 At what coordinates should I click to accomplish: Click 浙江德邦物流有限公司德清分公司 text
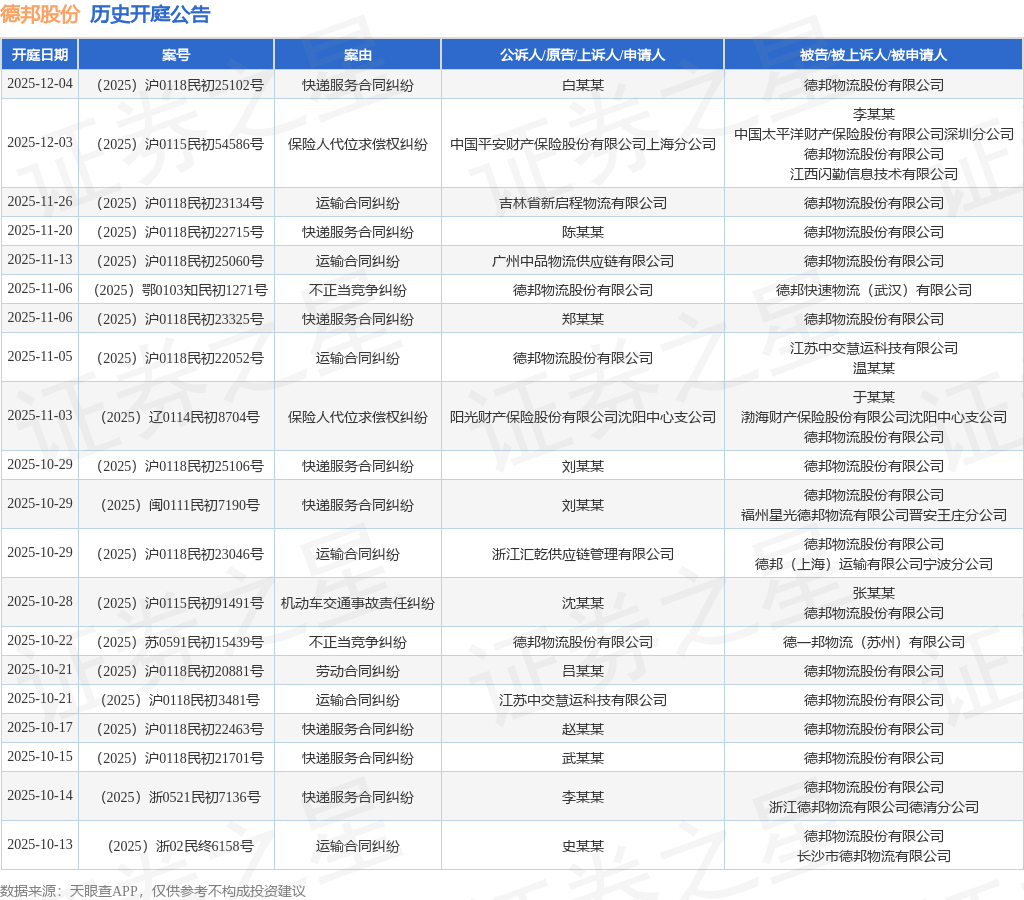(874, 807)
